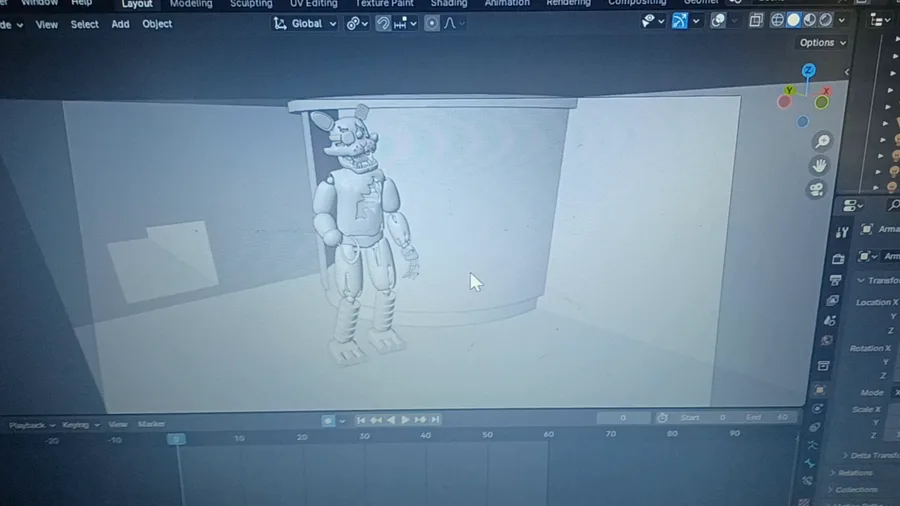
Task: Open the timeline Marker menu
Action: pos(152,424)
